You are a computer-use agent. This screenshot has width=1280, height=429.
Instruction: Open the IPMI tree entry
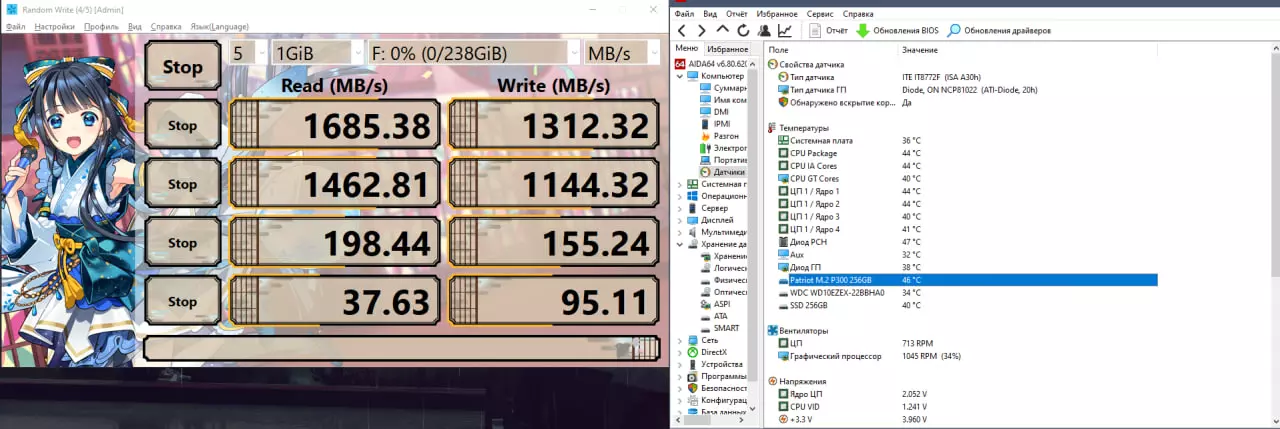click(716, 124)
